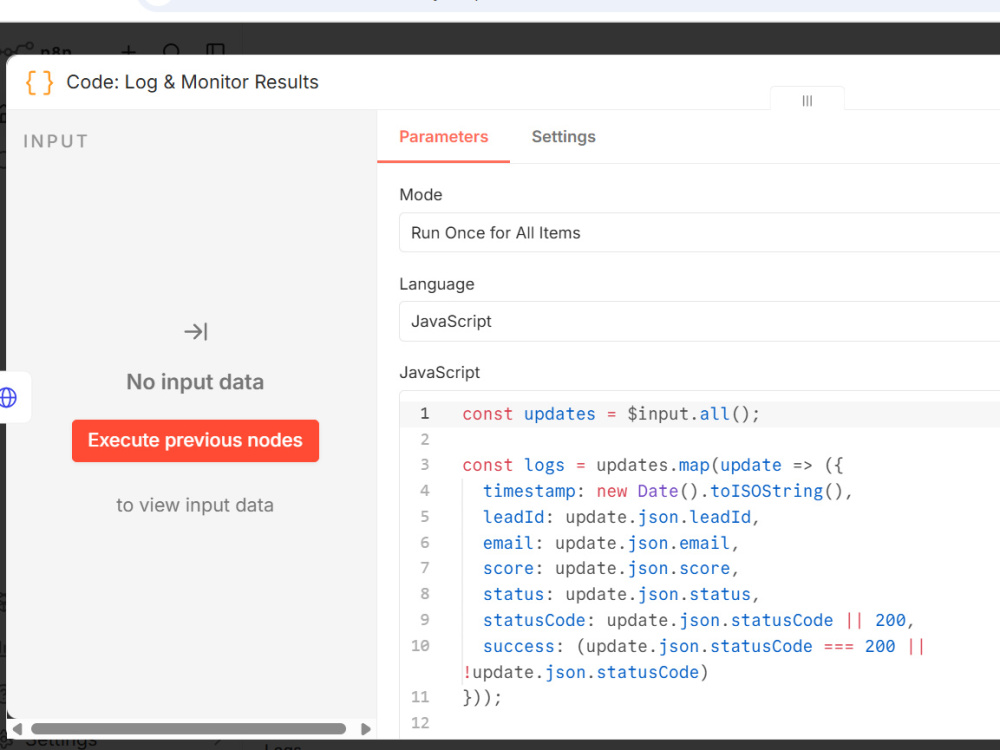Click line number 11 in gutter
The width and height of the screenshot is (1000, 750).
pyautogui.click(x=420, y=697)
